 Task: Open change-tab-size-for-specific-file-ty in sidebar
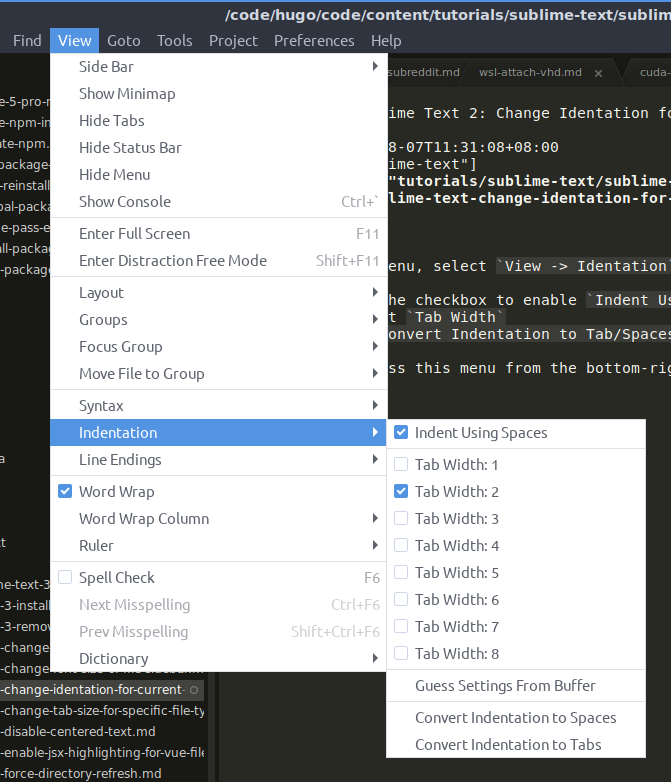pos(102,711)
